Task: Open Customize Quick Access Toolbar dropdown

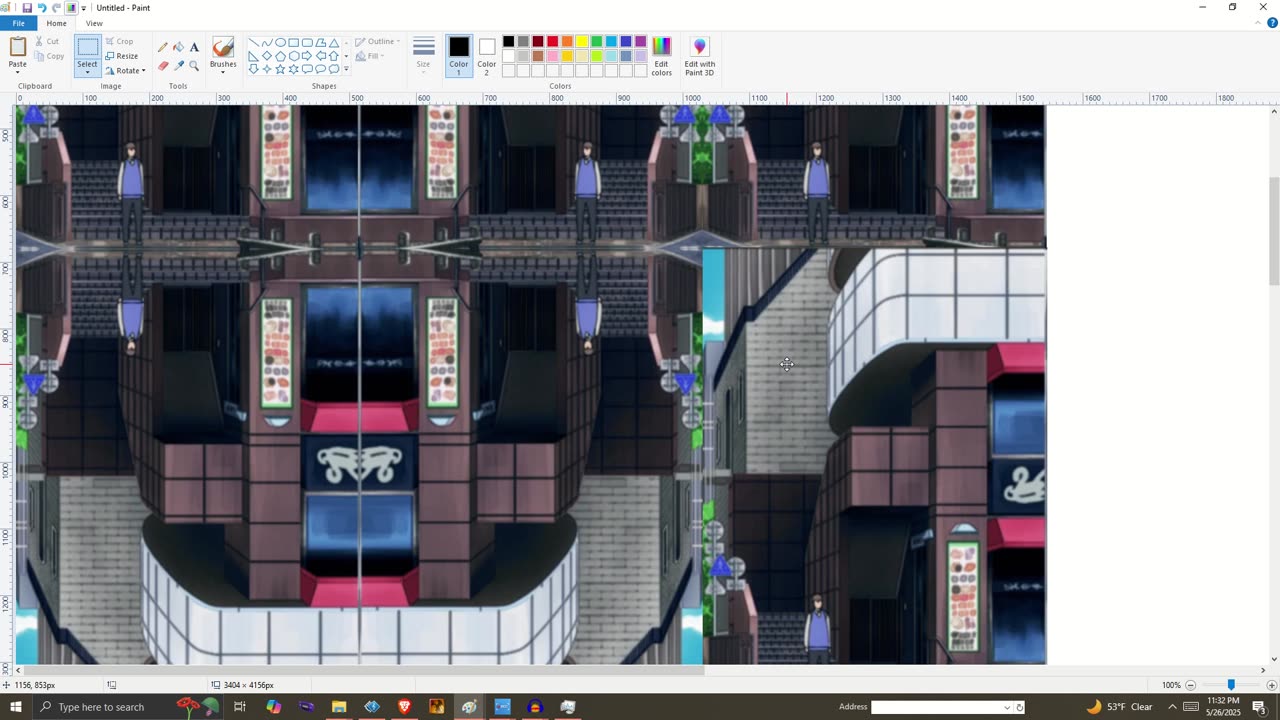Action: [84, 8]
